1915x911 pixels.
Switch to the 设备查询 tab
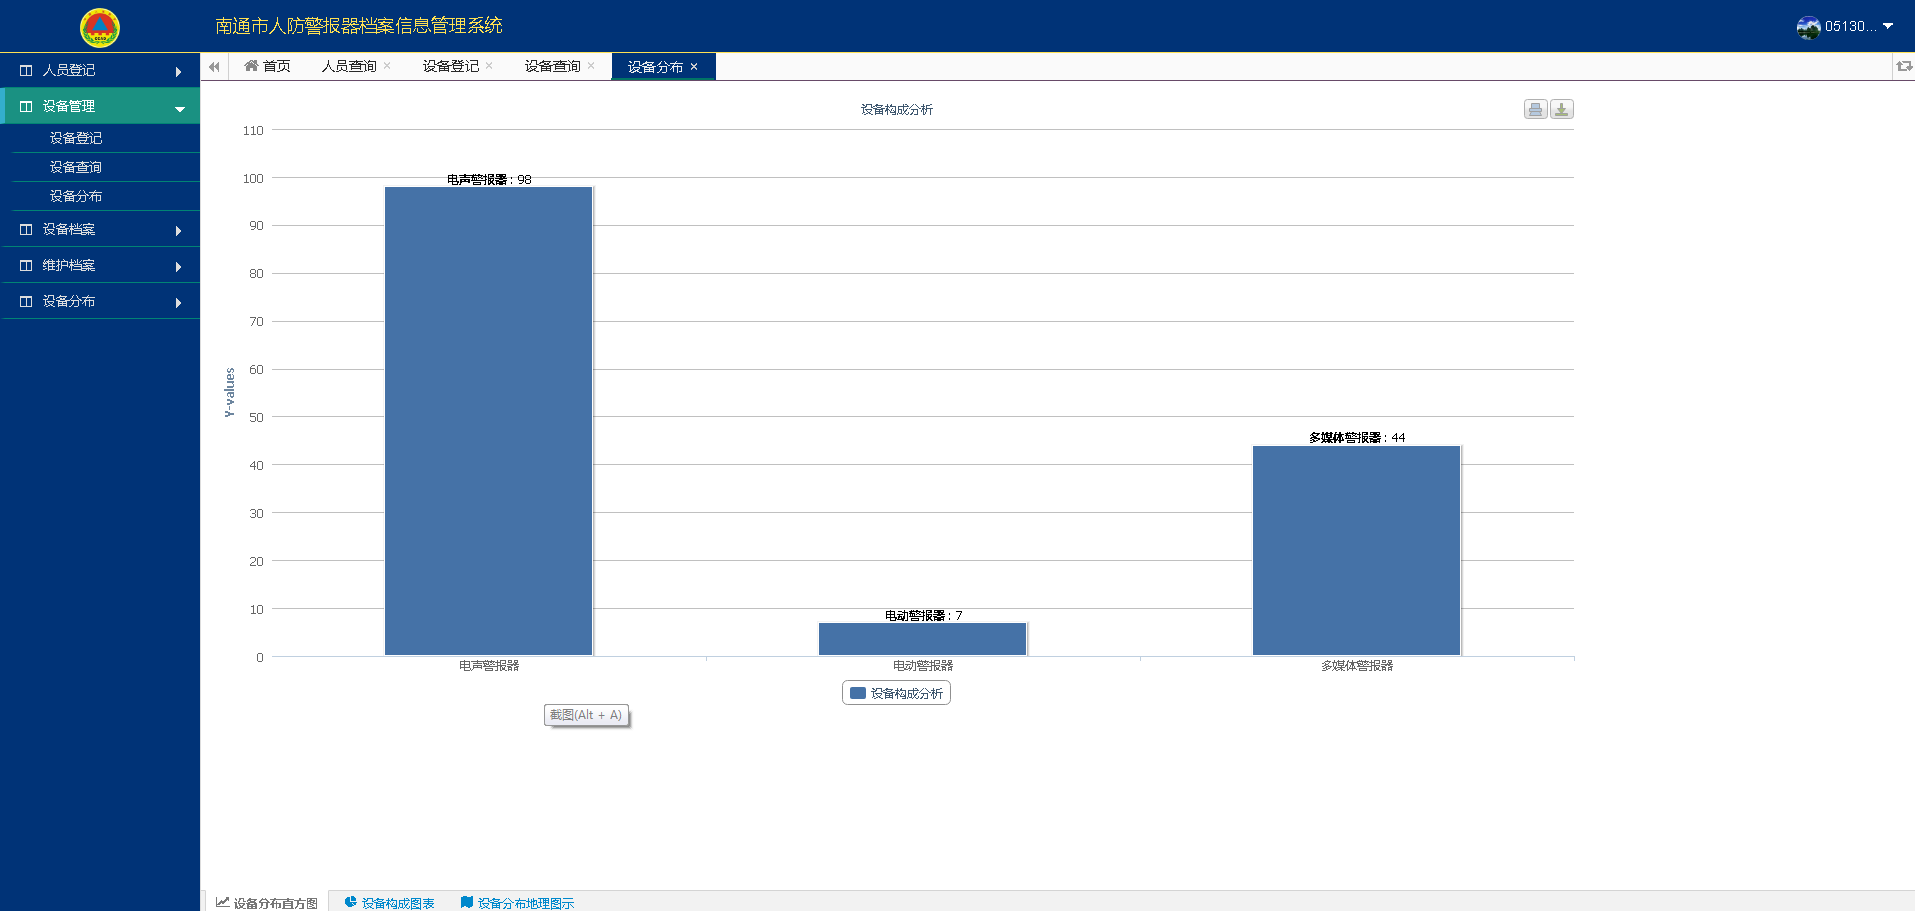tap(552, 67)
